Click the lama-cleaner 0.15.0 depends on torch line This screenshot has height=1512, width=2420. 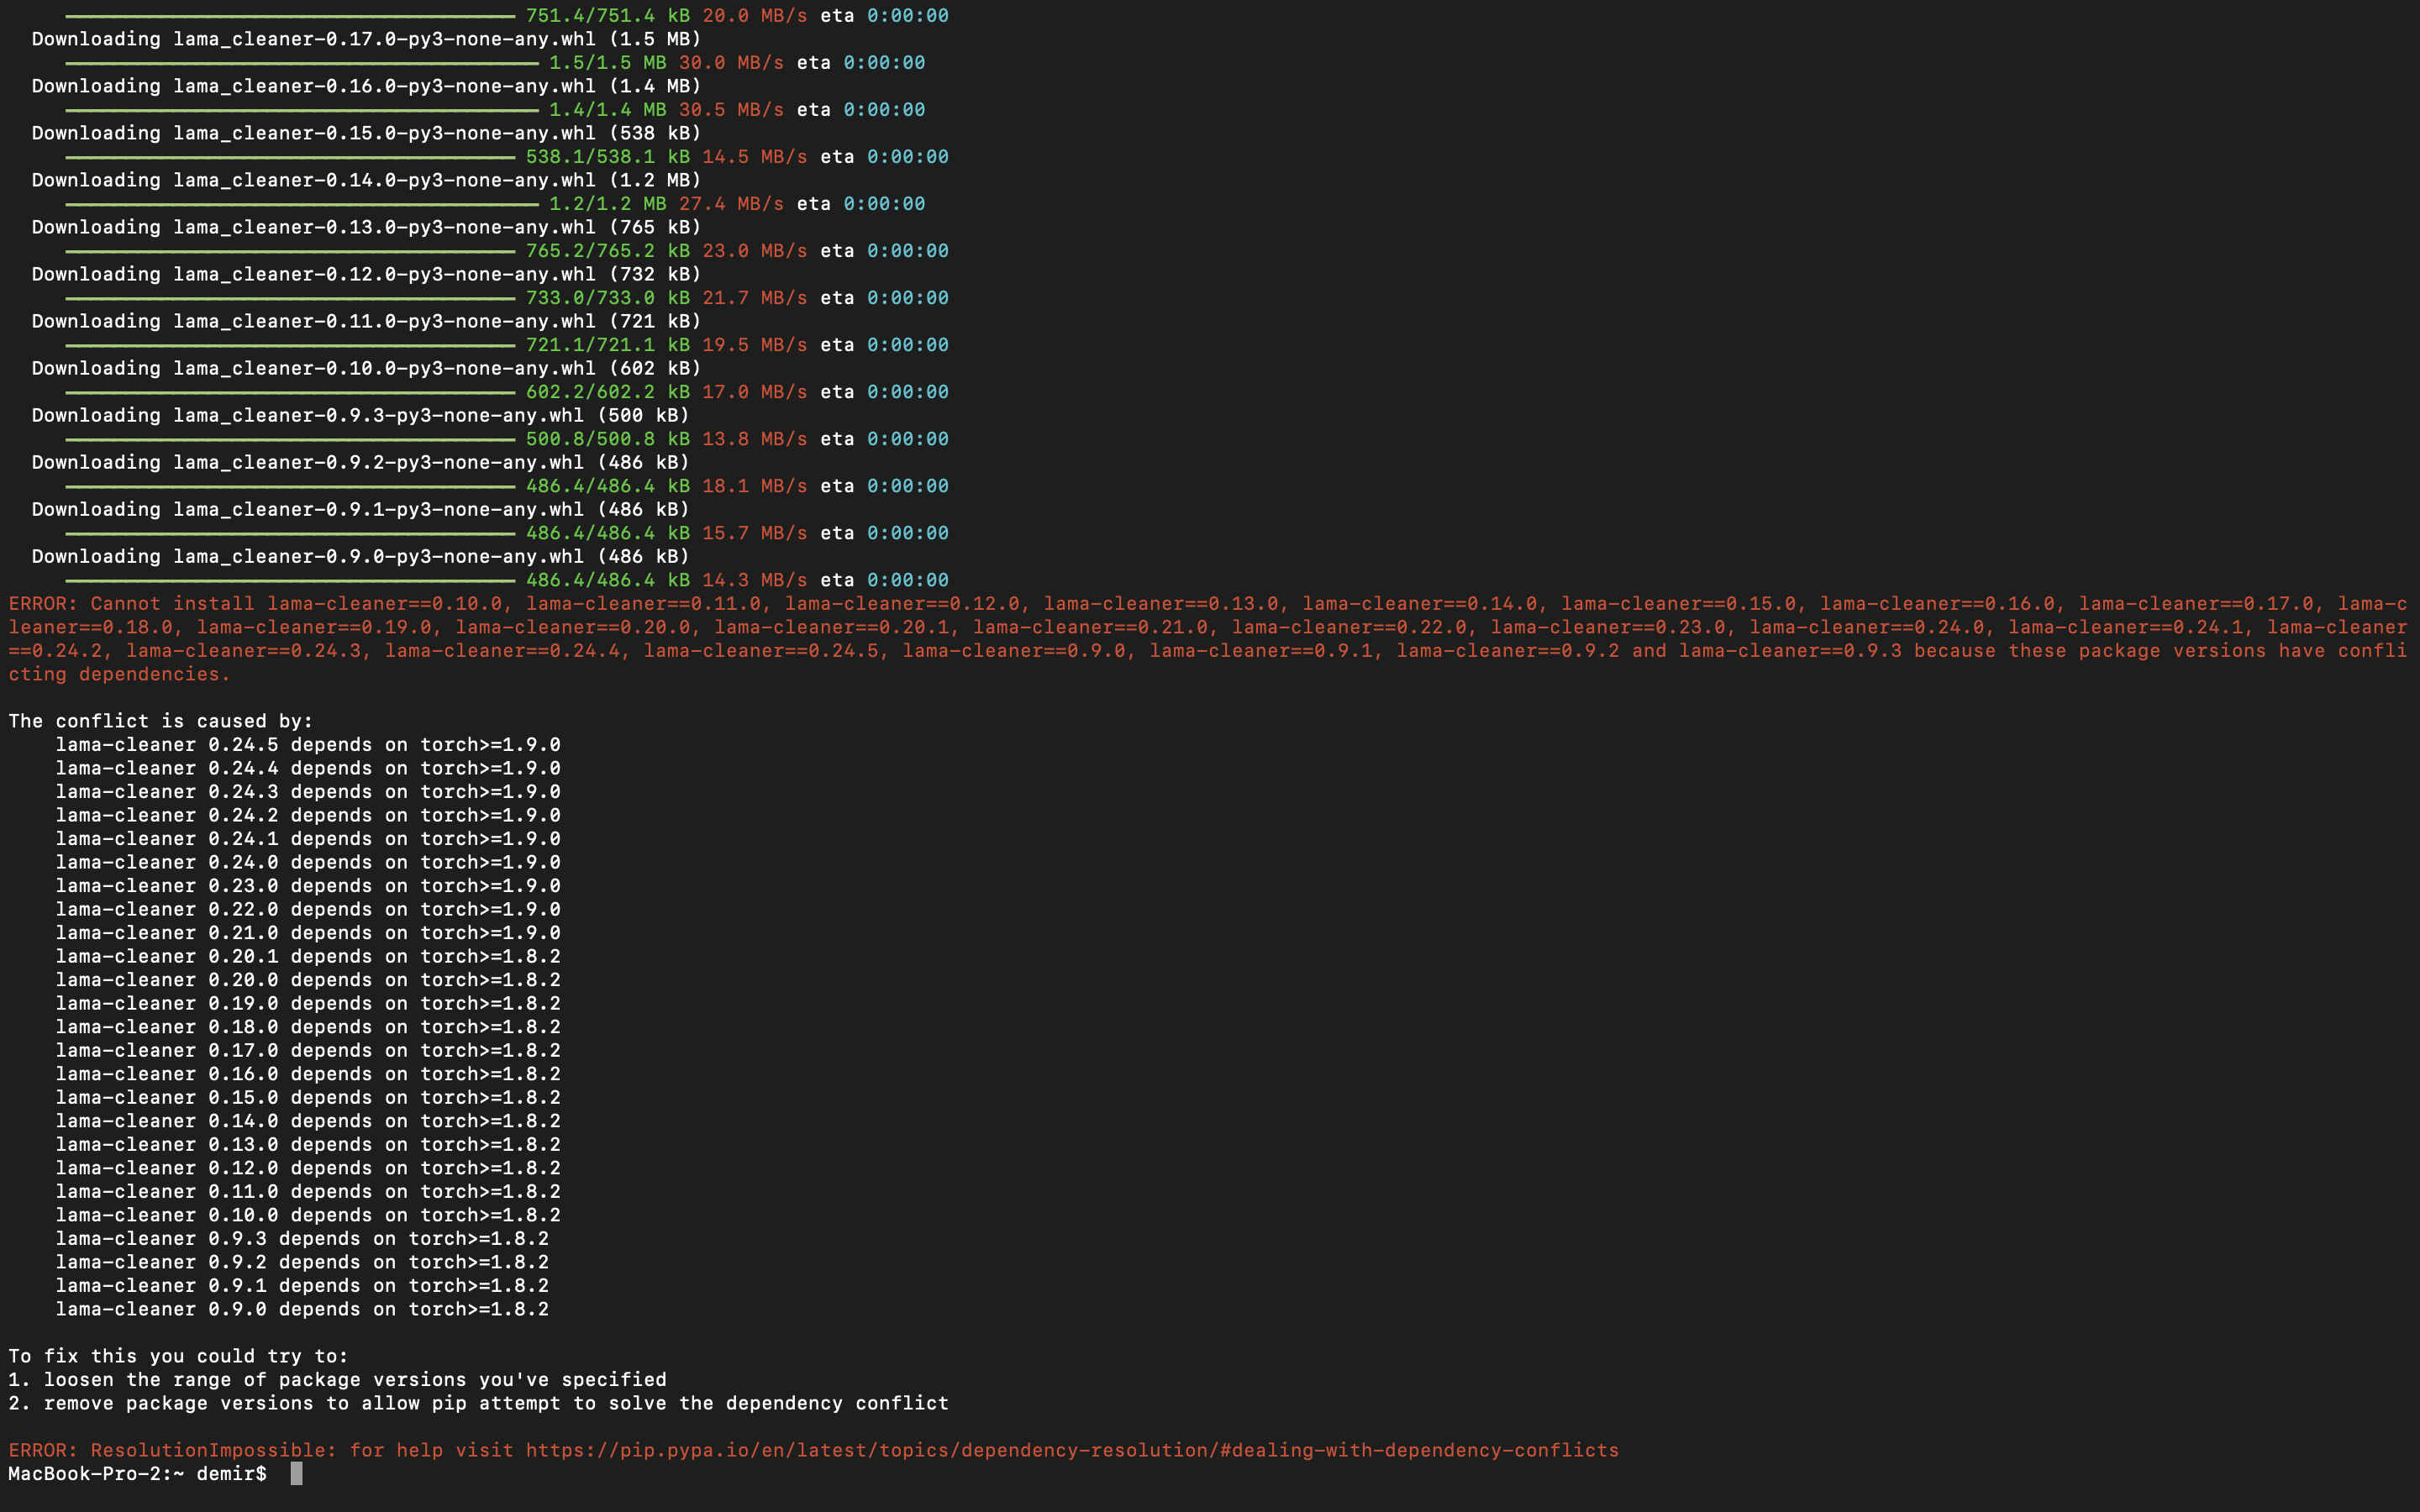307,1098
